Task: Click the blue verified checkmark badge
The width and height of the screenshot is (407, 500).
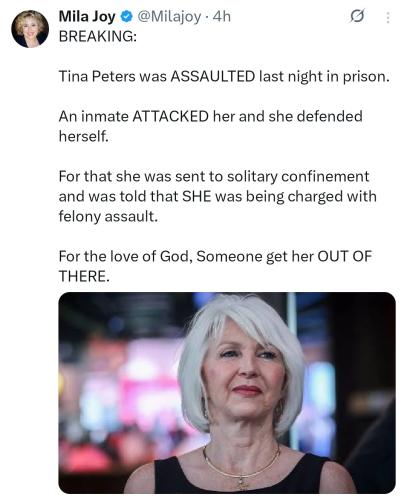Action: click(x=127, y=16)
